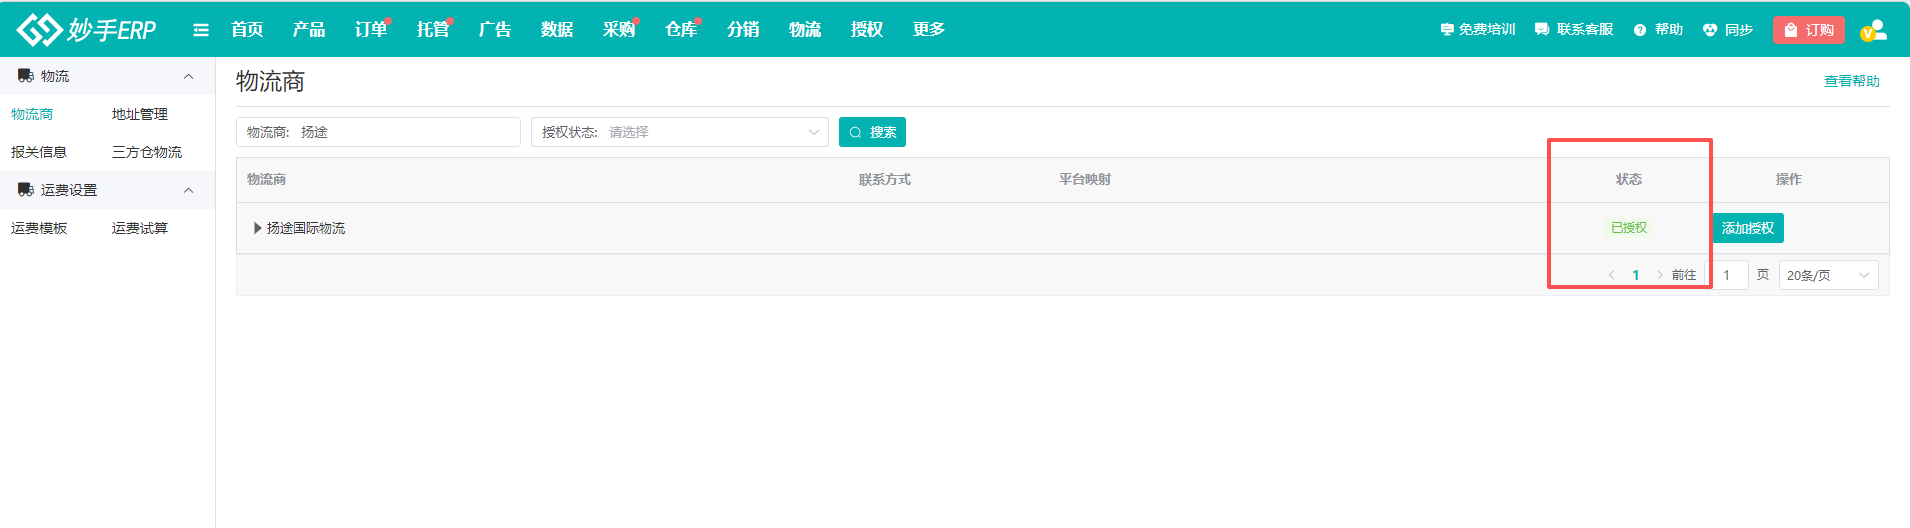Click the 联系方式 column header
The image size is (1910, 528).
(x=885, y=179)
